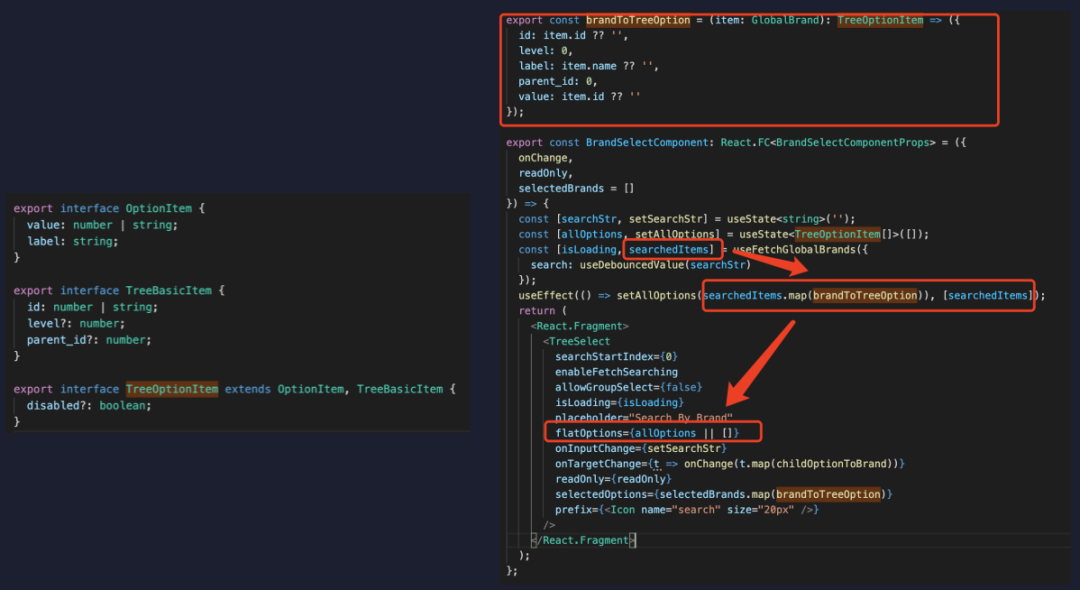
Task: Click the 'readOnly={readOnly}' prop
Action: 613,478
